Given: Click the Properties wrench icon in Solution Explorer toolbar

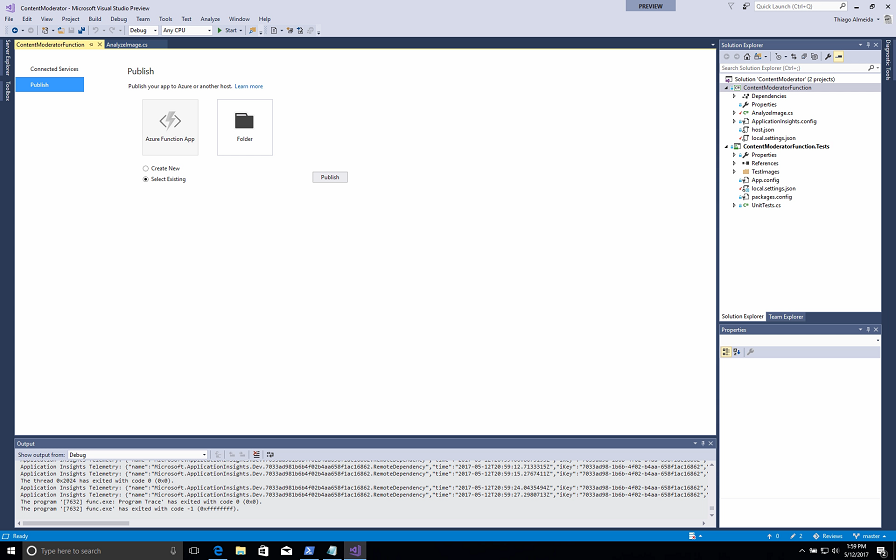Looking at the screenshot, I should click(x=828, y=57).
